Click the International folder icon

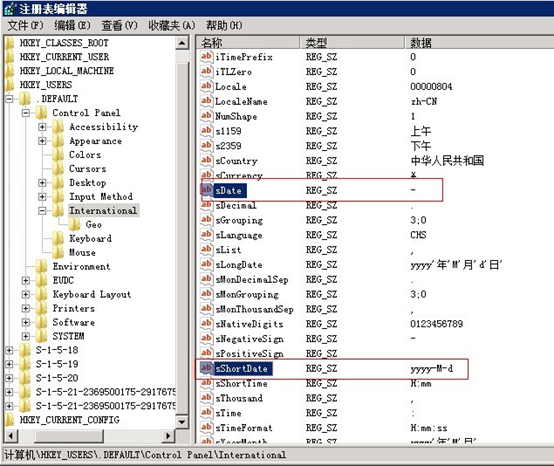pyautogui.click(x=58, y=210)
